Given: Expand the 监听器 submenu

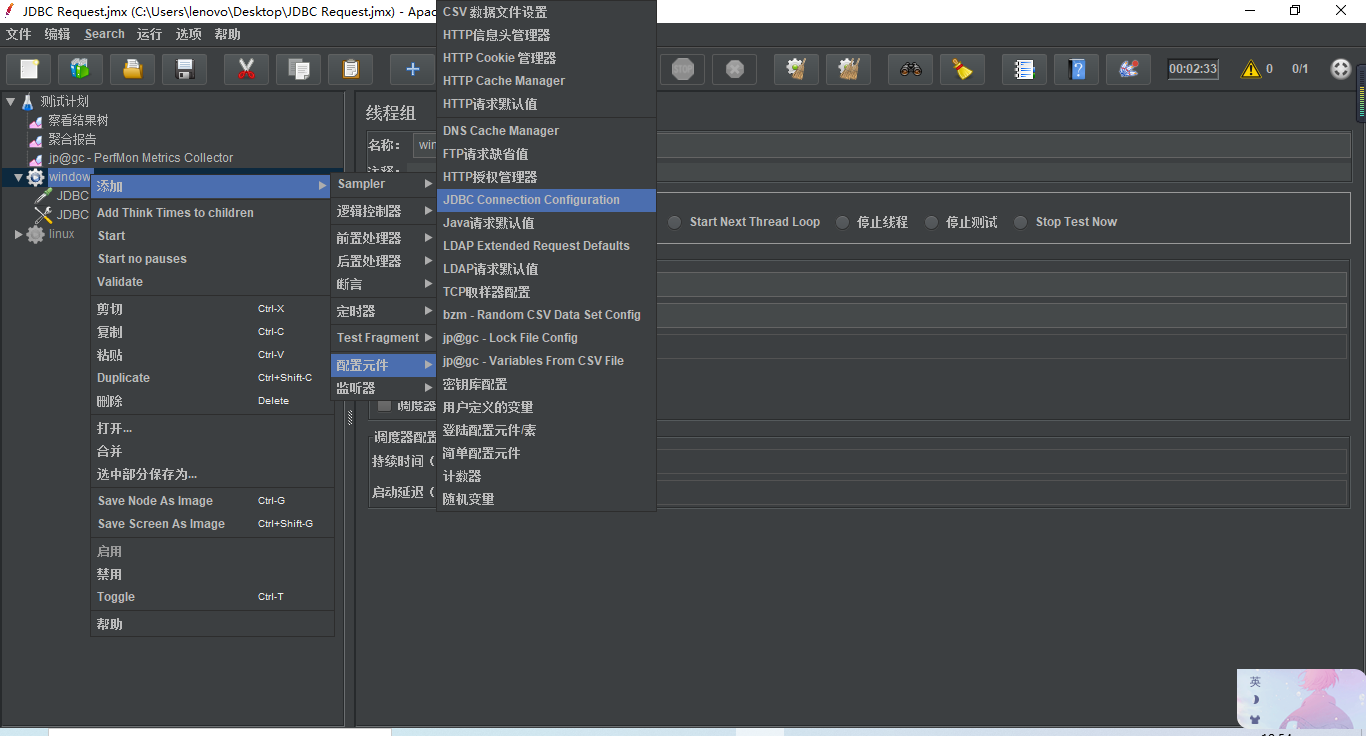Looking at the screenshot, I should (x=384, y=388).
